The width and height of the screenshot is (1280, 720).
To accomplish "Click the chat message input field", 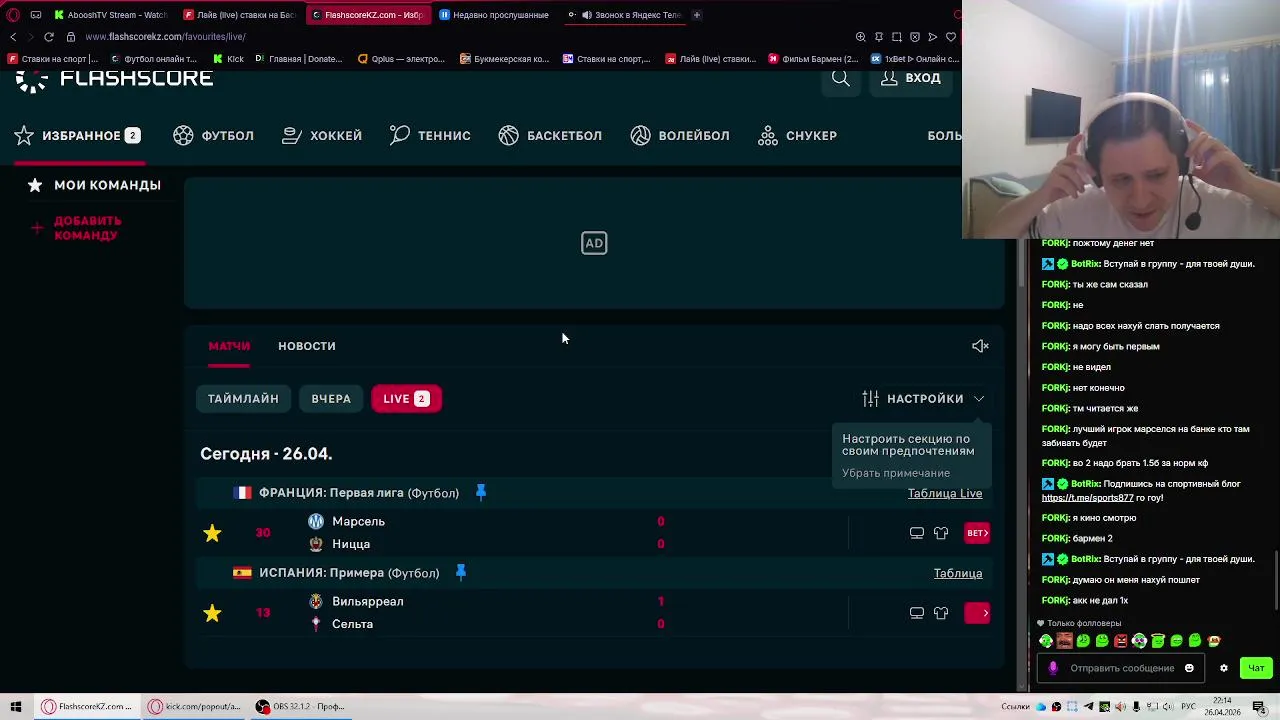I will (1121, 668).
